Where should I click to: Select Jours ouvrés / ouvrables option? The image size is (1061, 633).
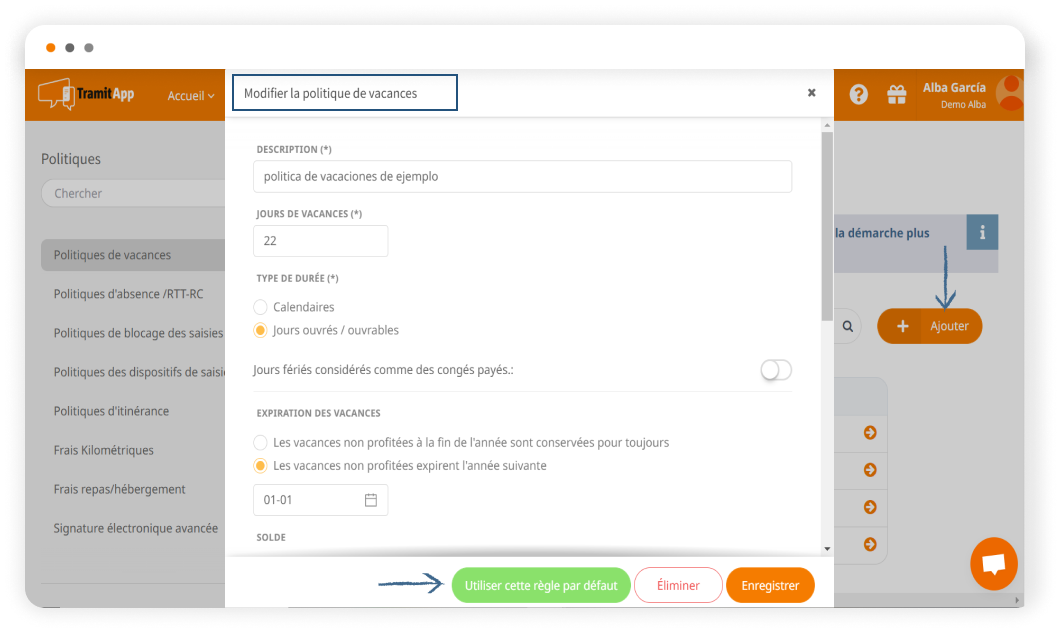261,330
